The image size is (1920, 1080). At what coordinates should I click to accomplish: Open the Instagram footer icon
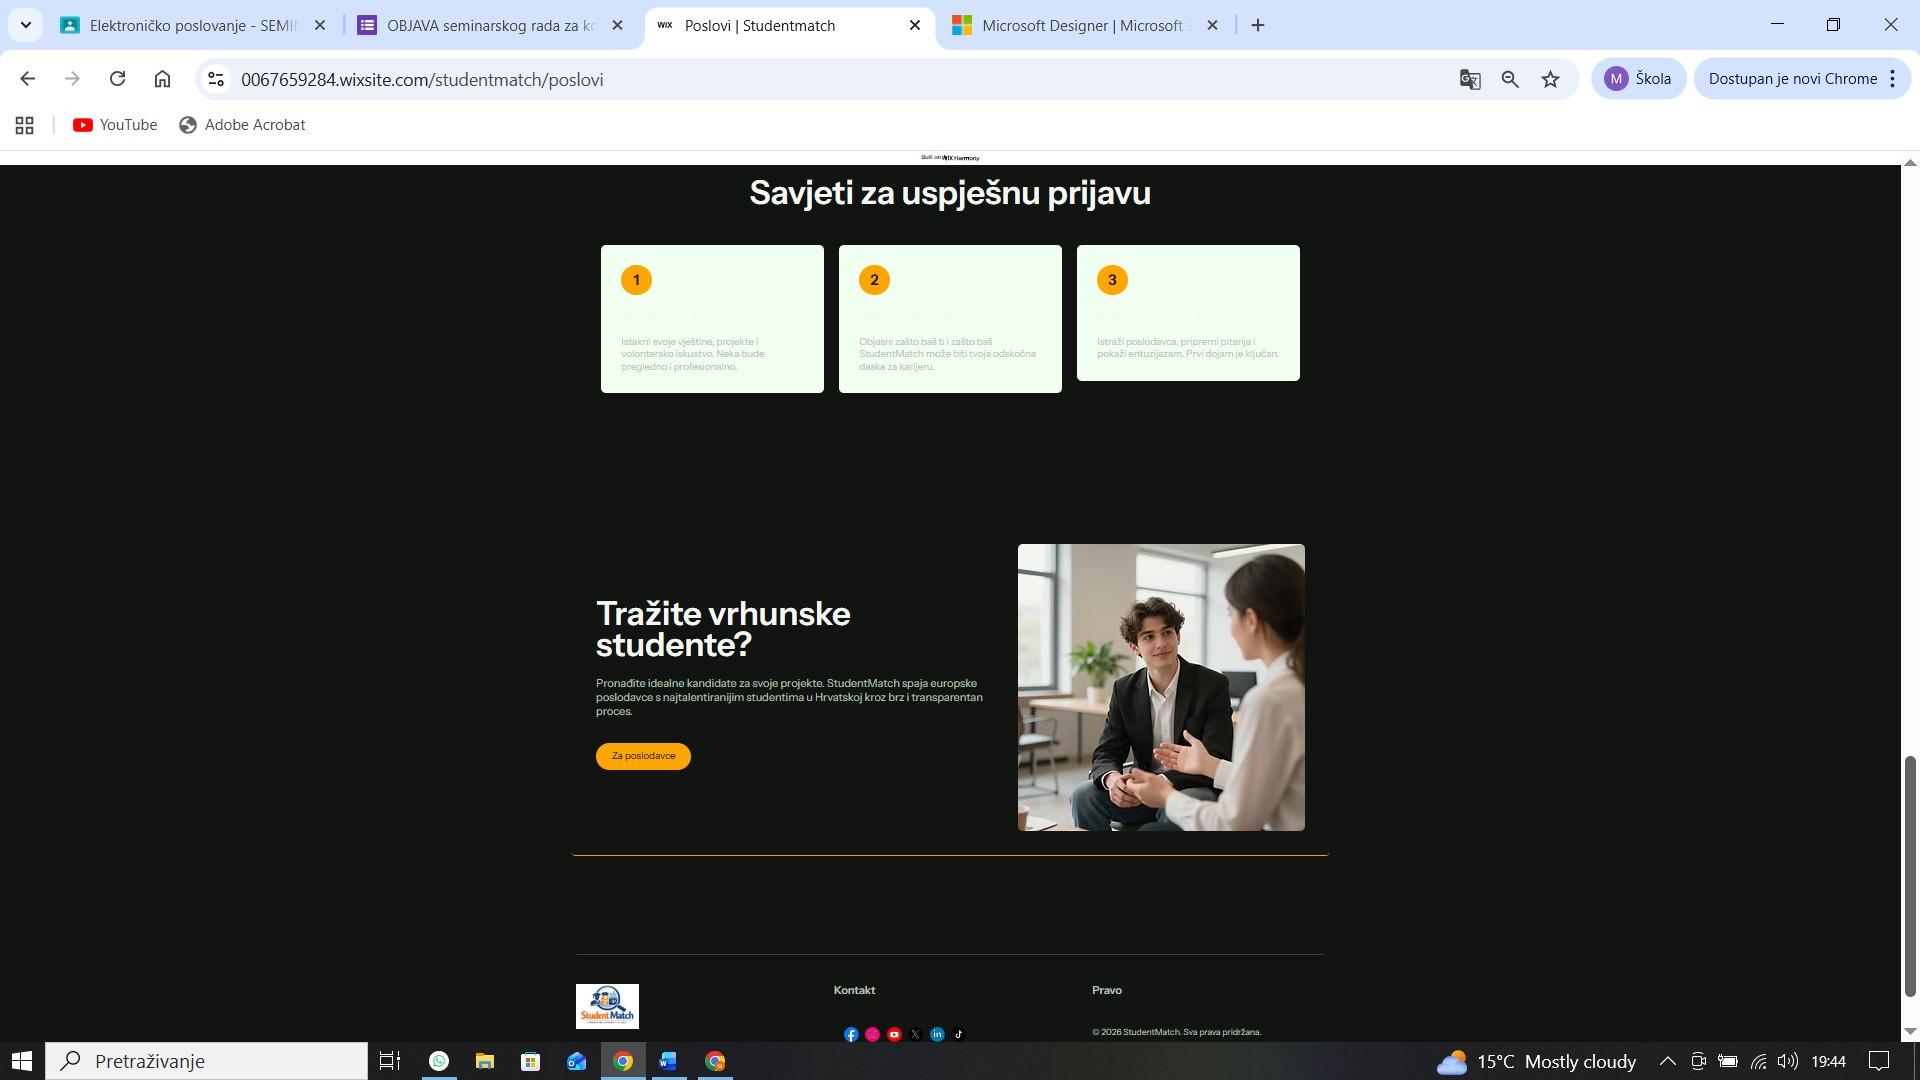tap(872, 1034)
